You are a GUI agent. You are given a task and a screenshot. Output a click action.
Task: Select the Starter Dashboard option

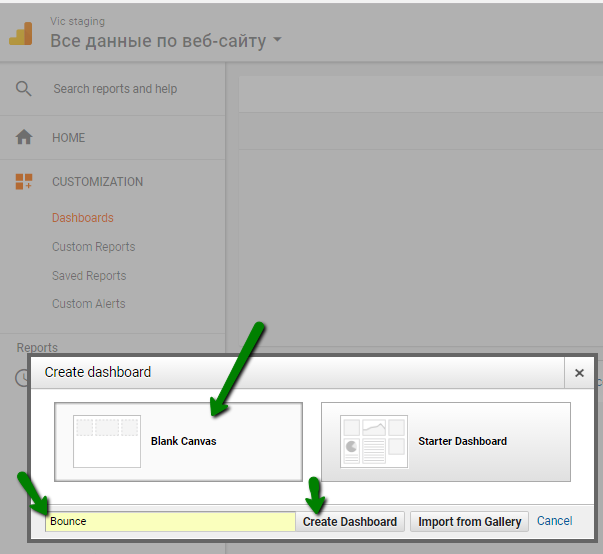446,442
